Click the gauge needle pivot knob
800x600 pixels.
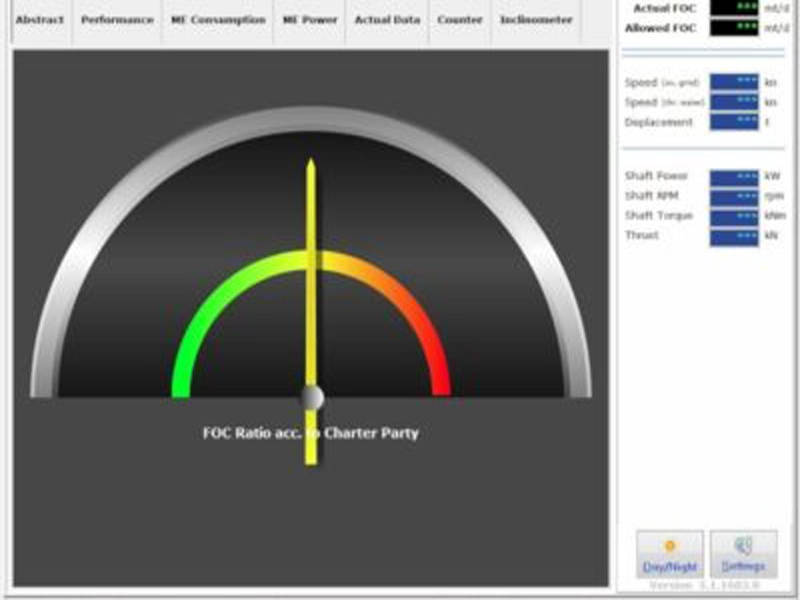coord(312,397)
